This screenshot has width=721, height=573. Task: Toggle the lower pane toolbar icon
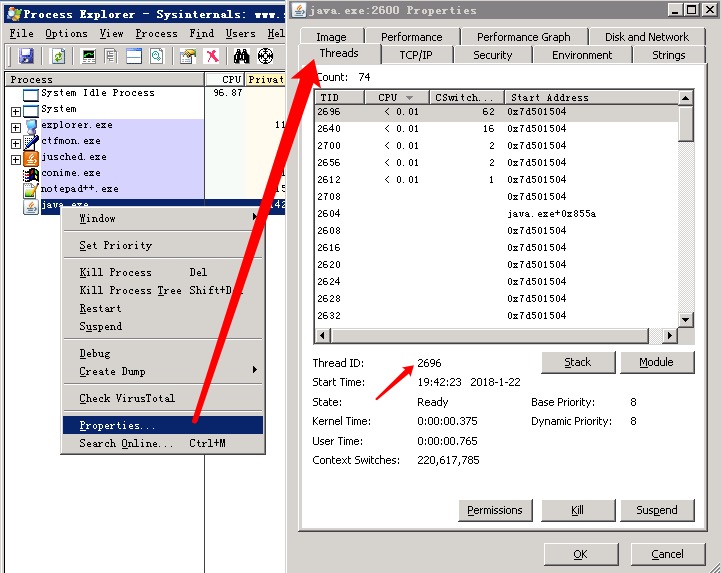point(134,56)
